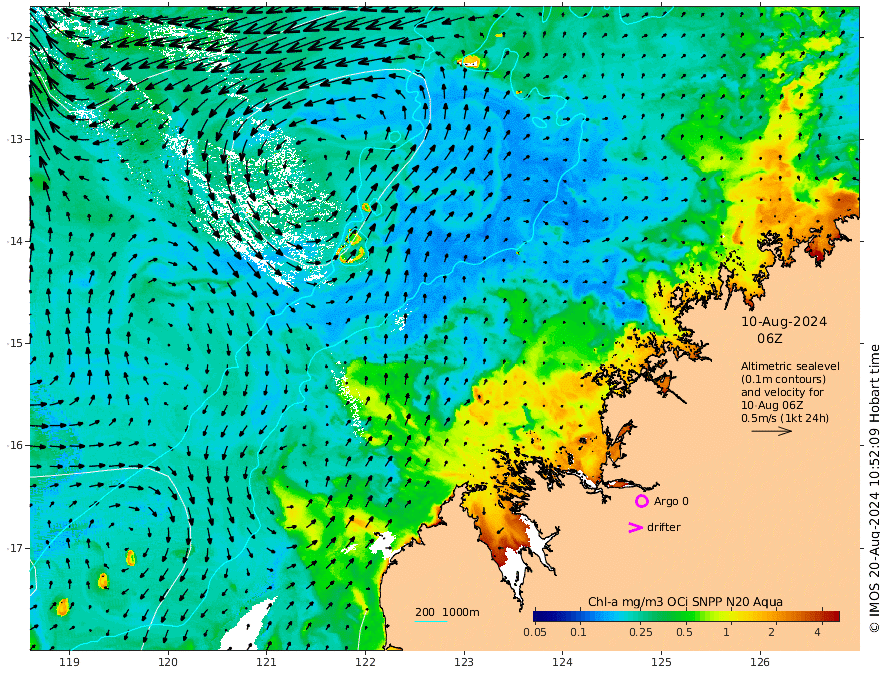Click the '(0.1m contours)' caption line
Image resolution: width=880 pixels, height=680 pixels.
(x=783, y=379)
